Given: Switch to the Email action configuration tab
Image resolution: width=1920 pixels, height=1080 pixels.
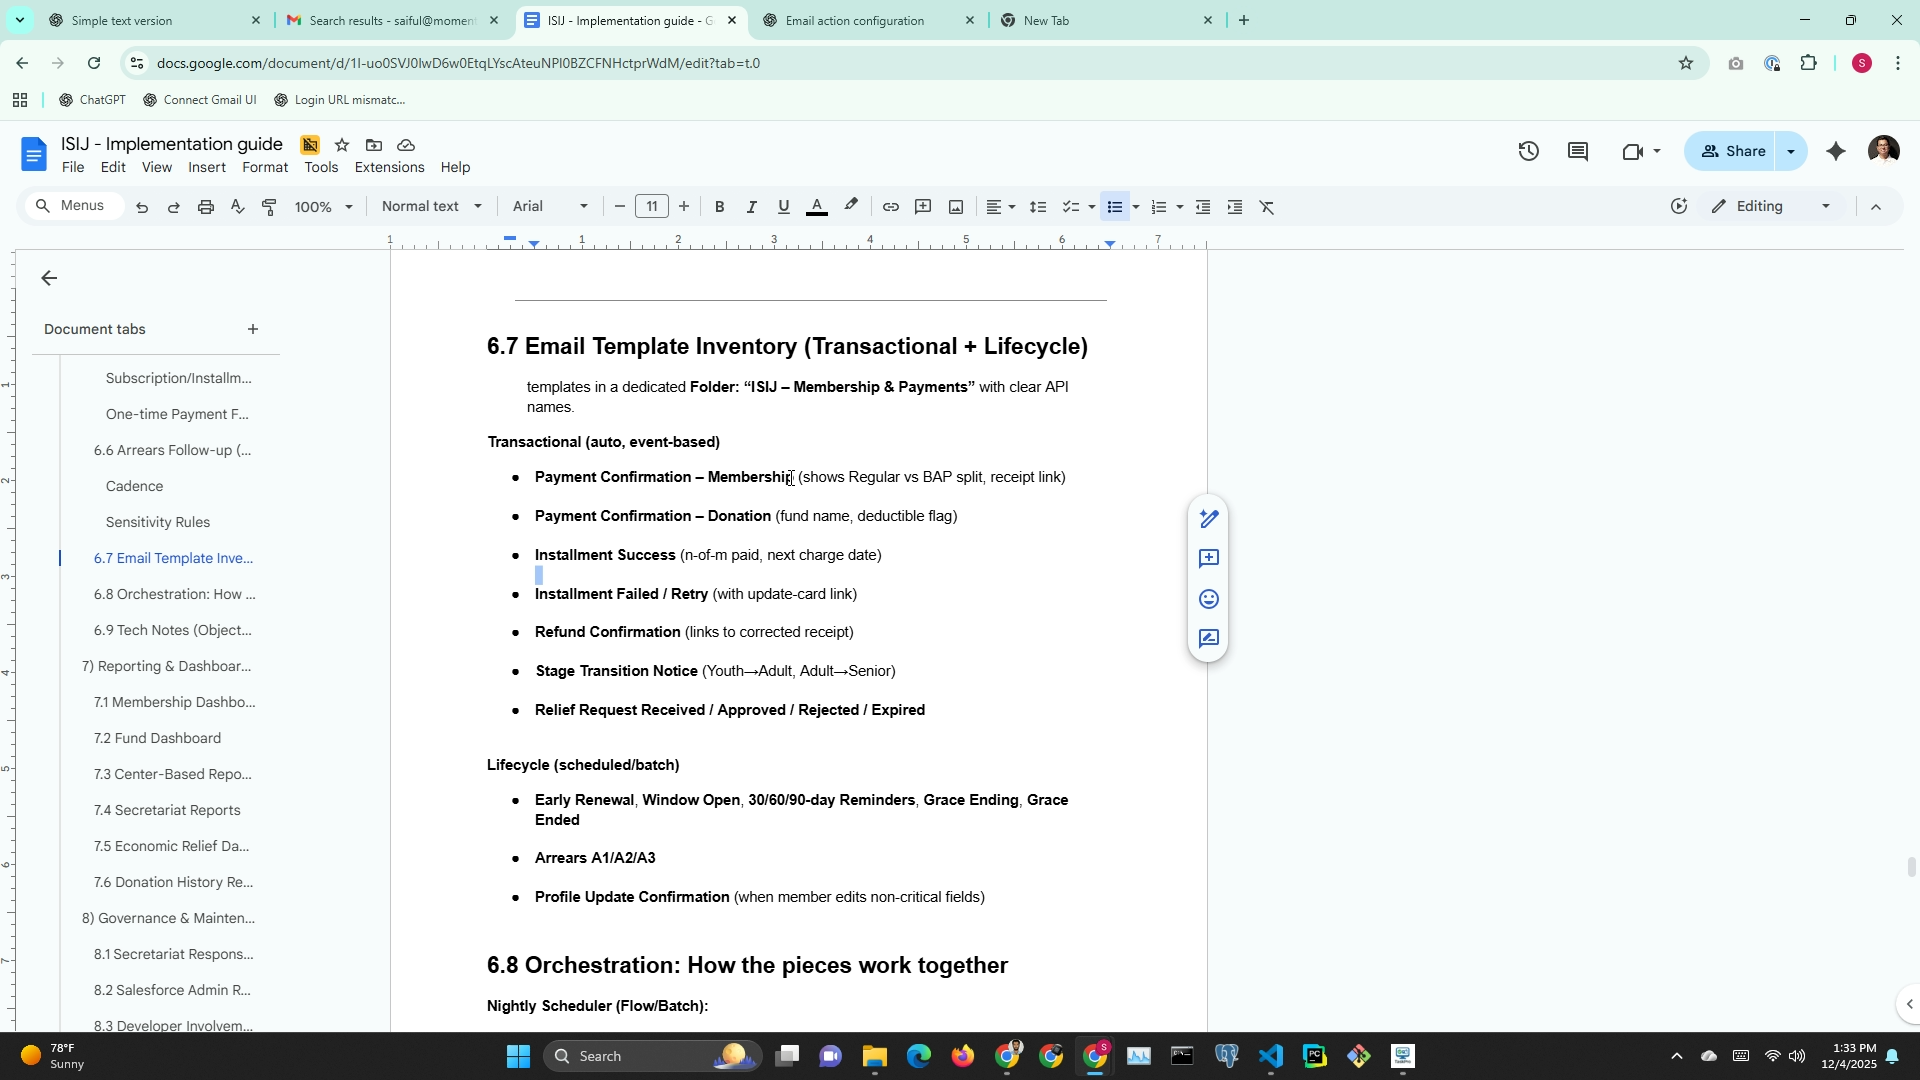Looking at the screenshot, I should tap(854, 20).
